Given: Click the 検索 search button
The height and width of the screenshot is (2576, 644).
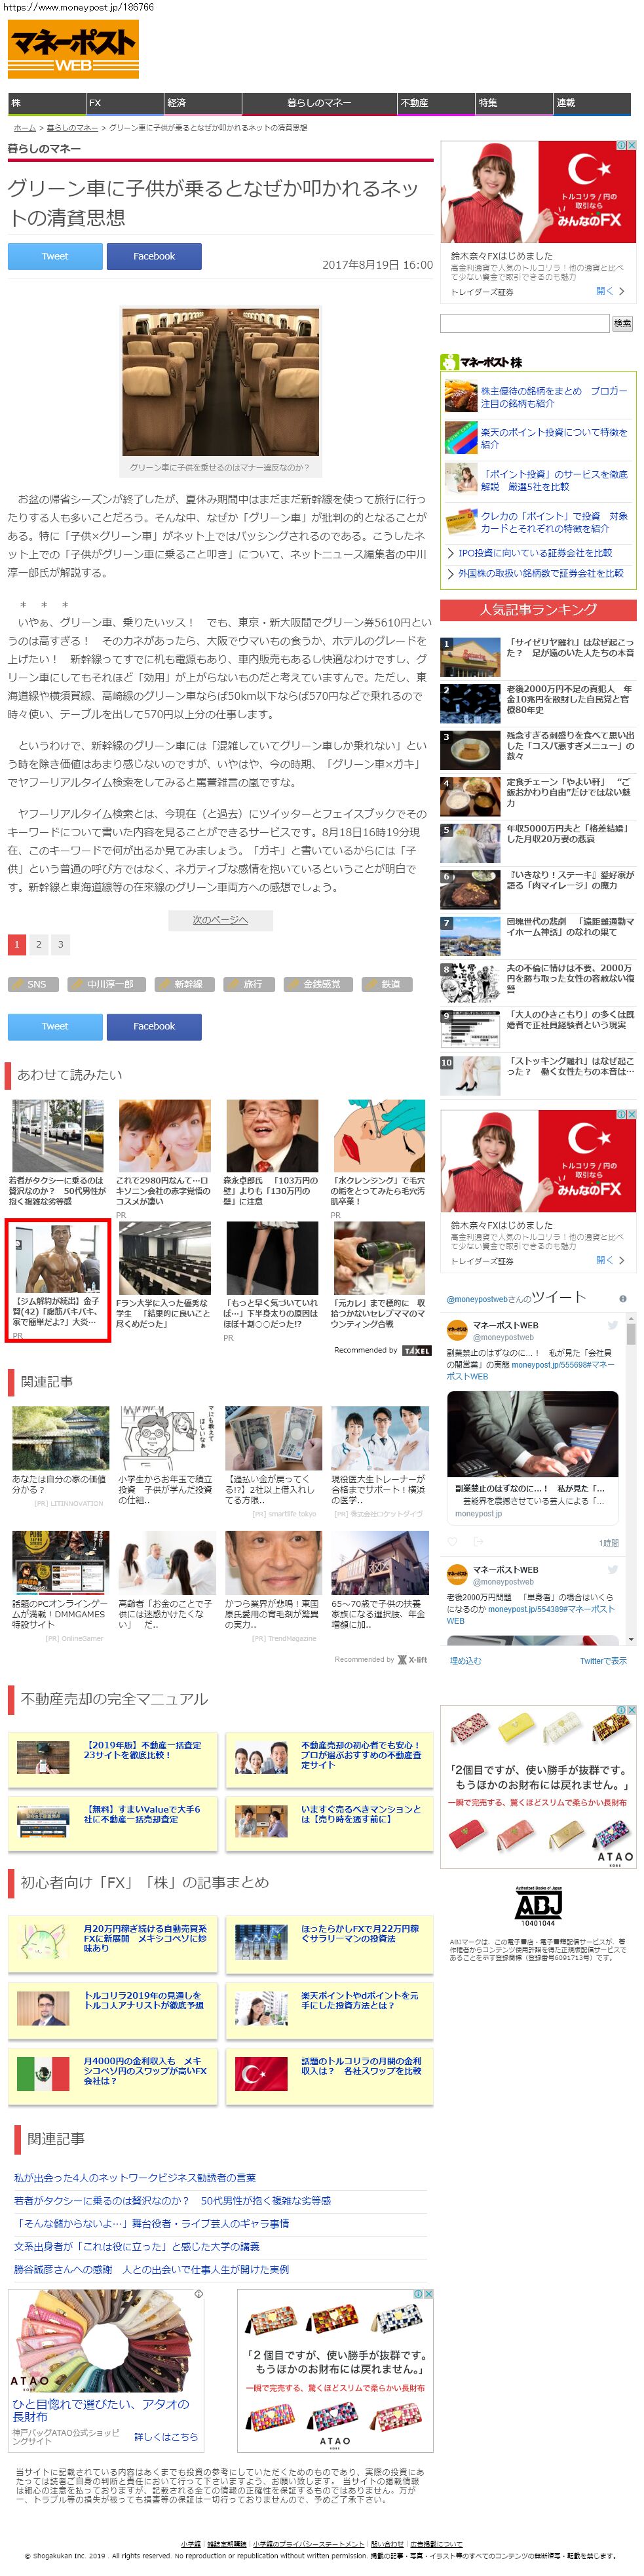Looking at the screenshot, I should [x=623, y=323].
